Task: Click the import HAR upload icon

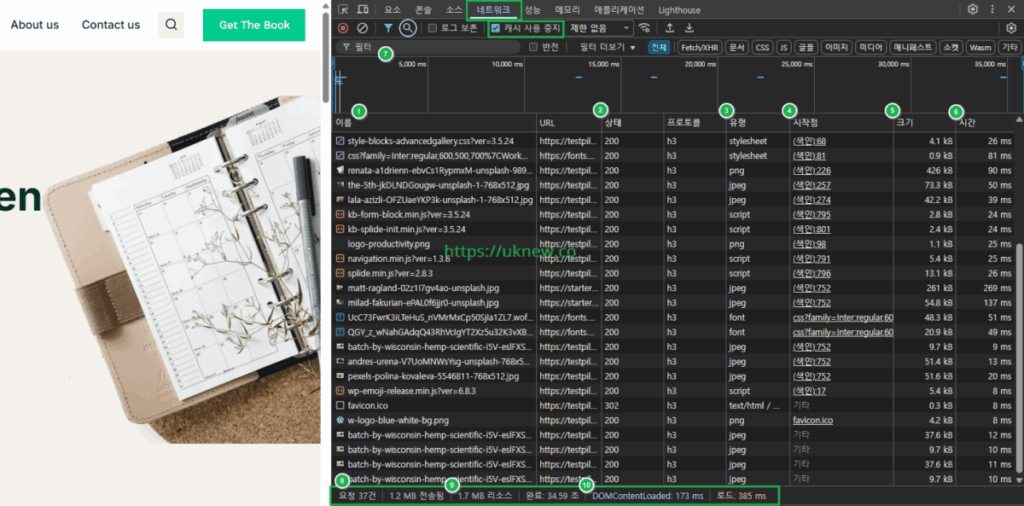Action: [x=669, y=28]
